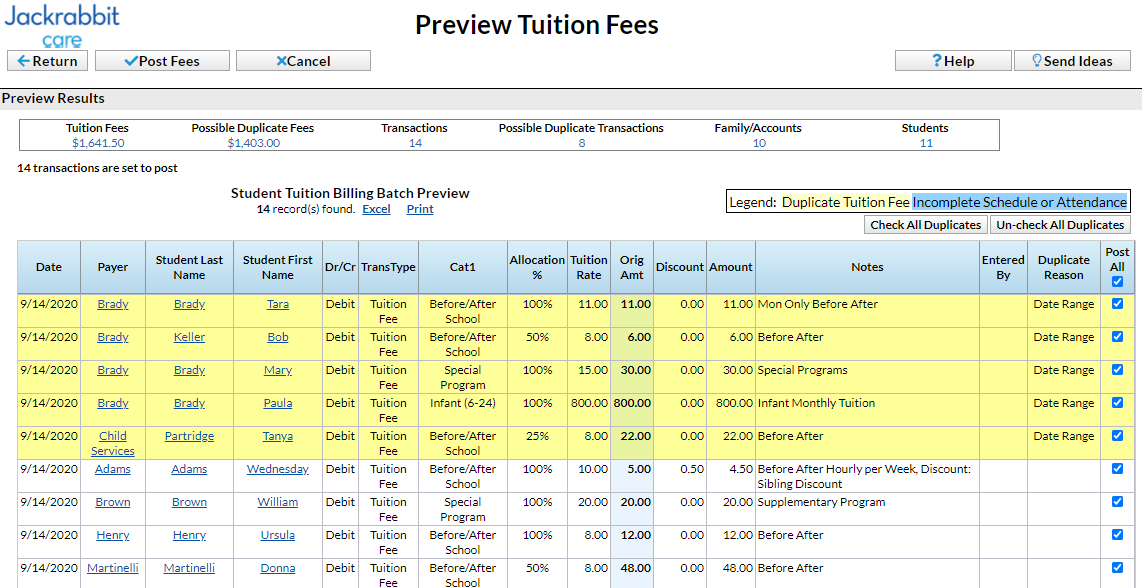Open Tuition Fees total $1,641.50
The image size is (1142, 588).
[x=98, y=143]
